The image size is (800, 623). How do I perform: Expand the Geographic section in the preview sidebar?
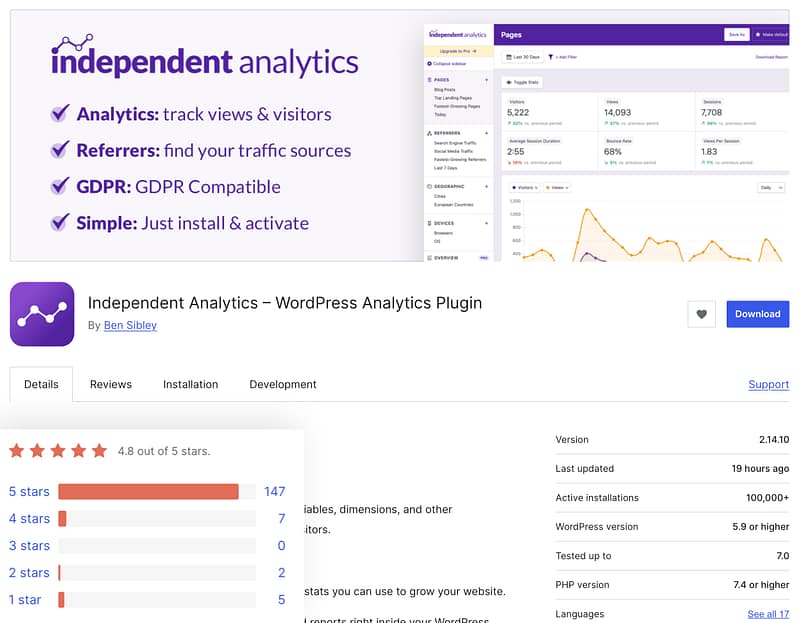(486, 187)
